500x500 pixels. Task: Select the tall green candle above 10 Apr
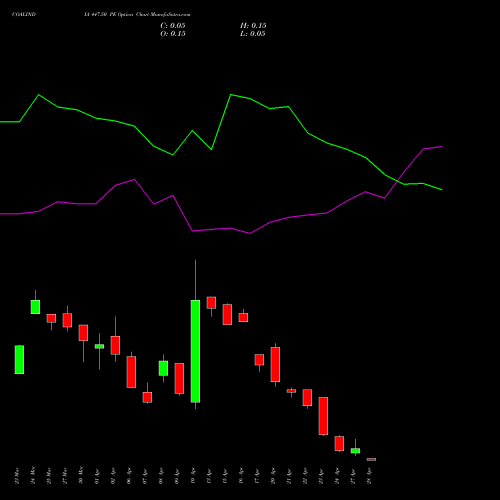pyautogui.click(x=195, y=351)
